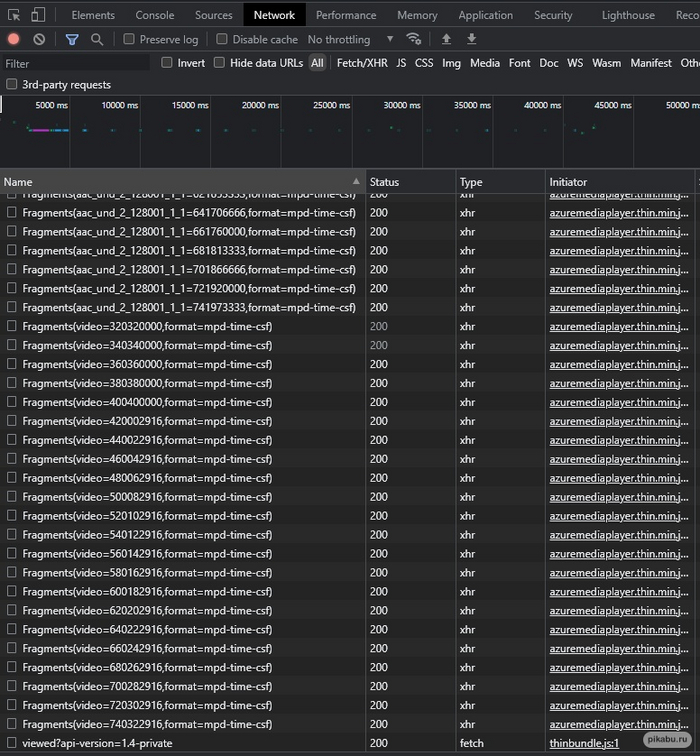The image size is (700, 756).
Task: Filter requests by Fetch/XHR type
Action: coord(361,63)
